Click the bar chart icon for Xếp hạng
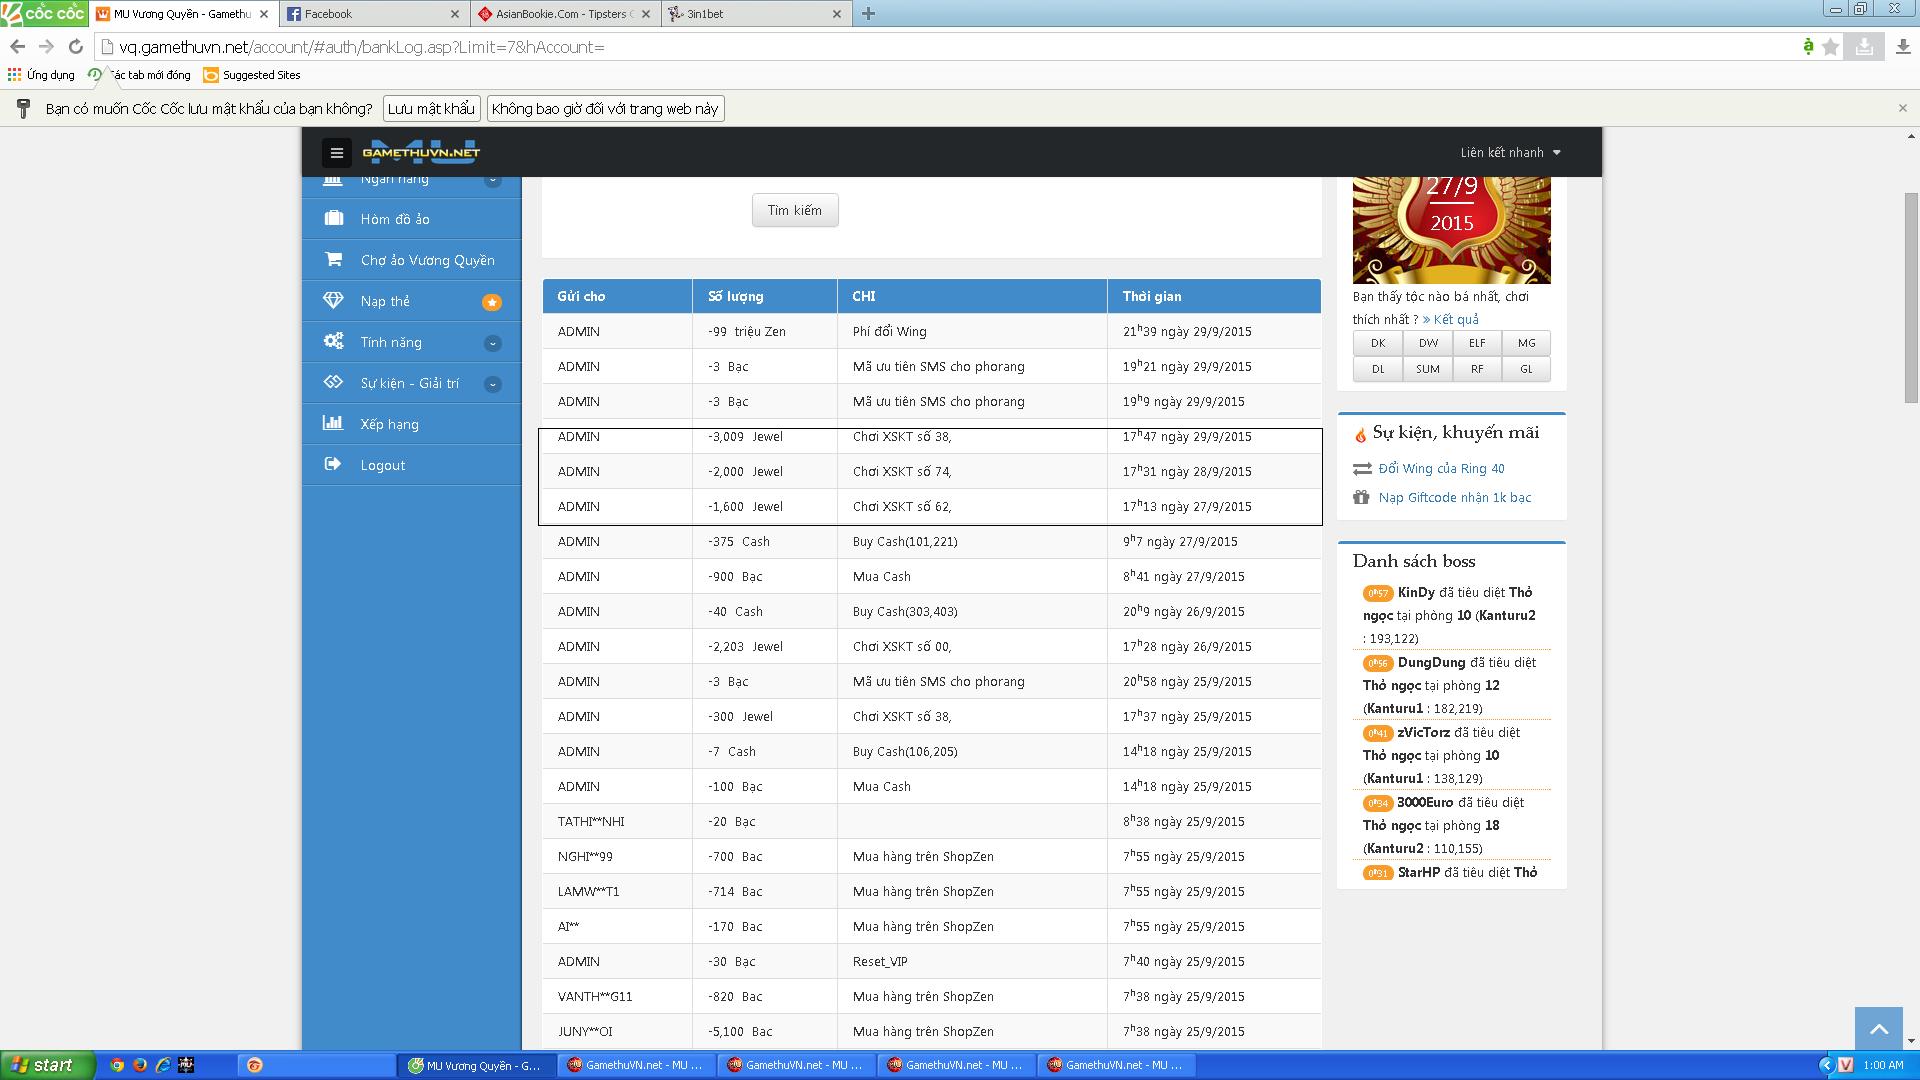 333,423
